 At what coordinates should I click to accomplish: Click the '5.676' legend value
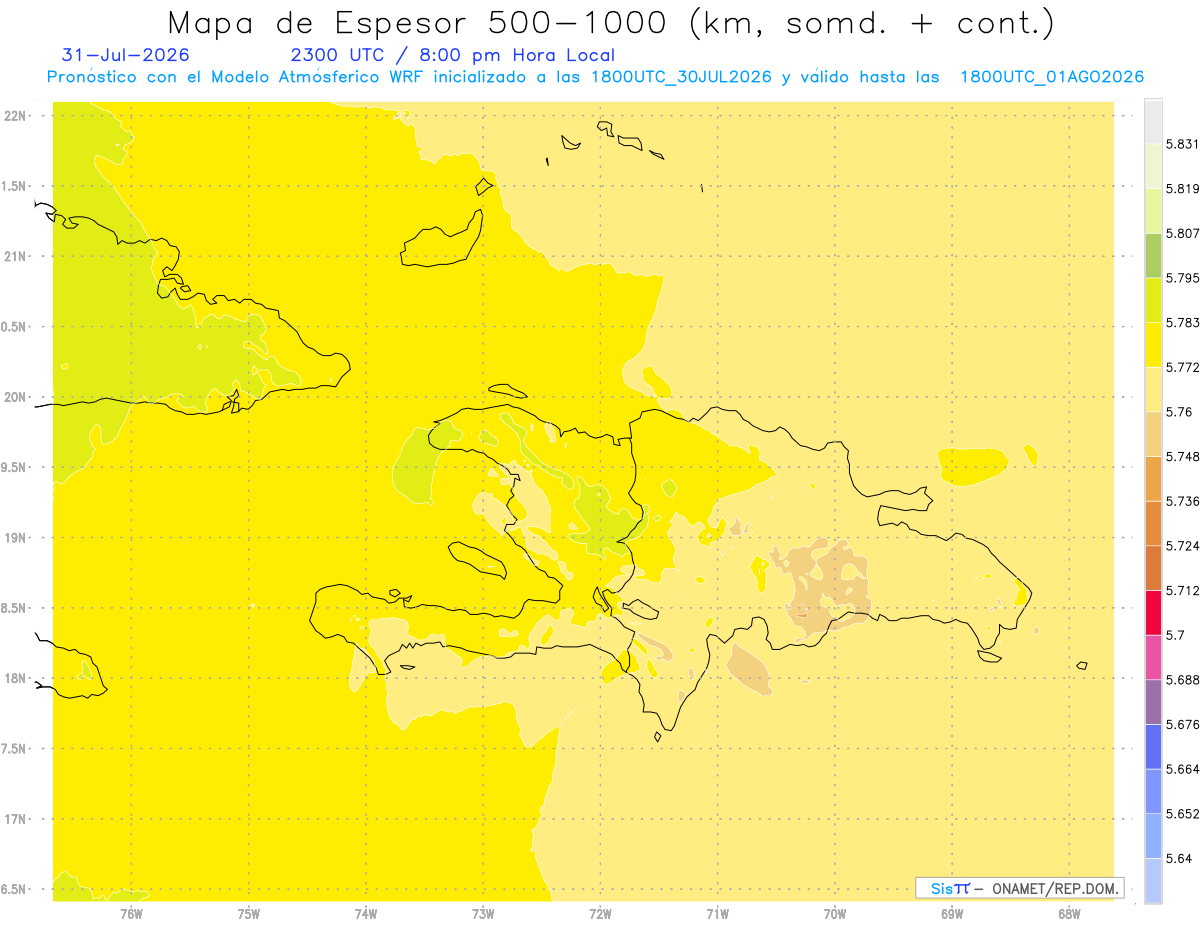coord(1181,725)
